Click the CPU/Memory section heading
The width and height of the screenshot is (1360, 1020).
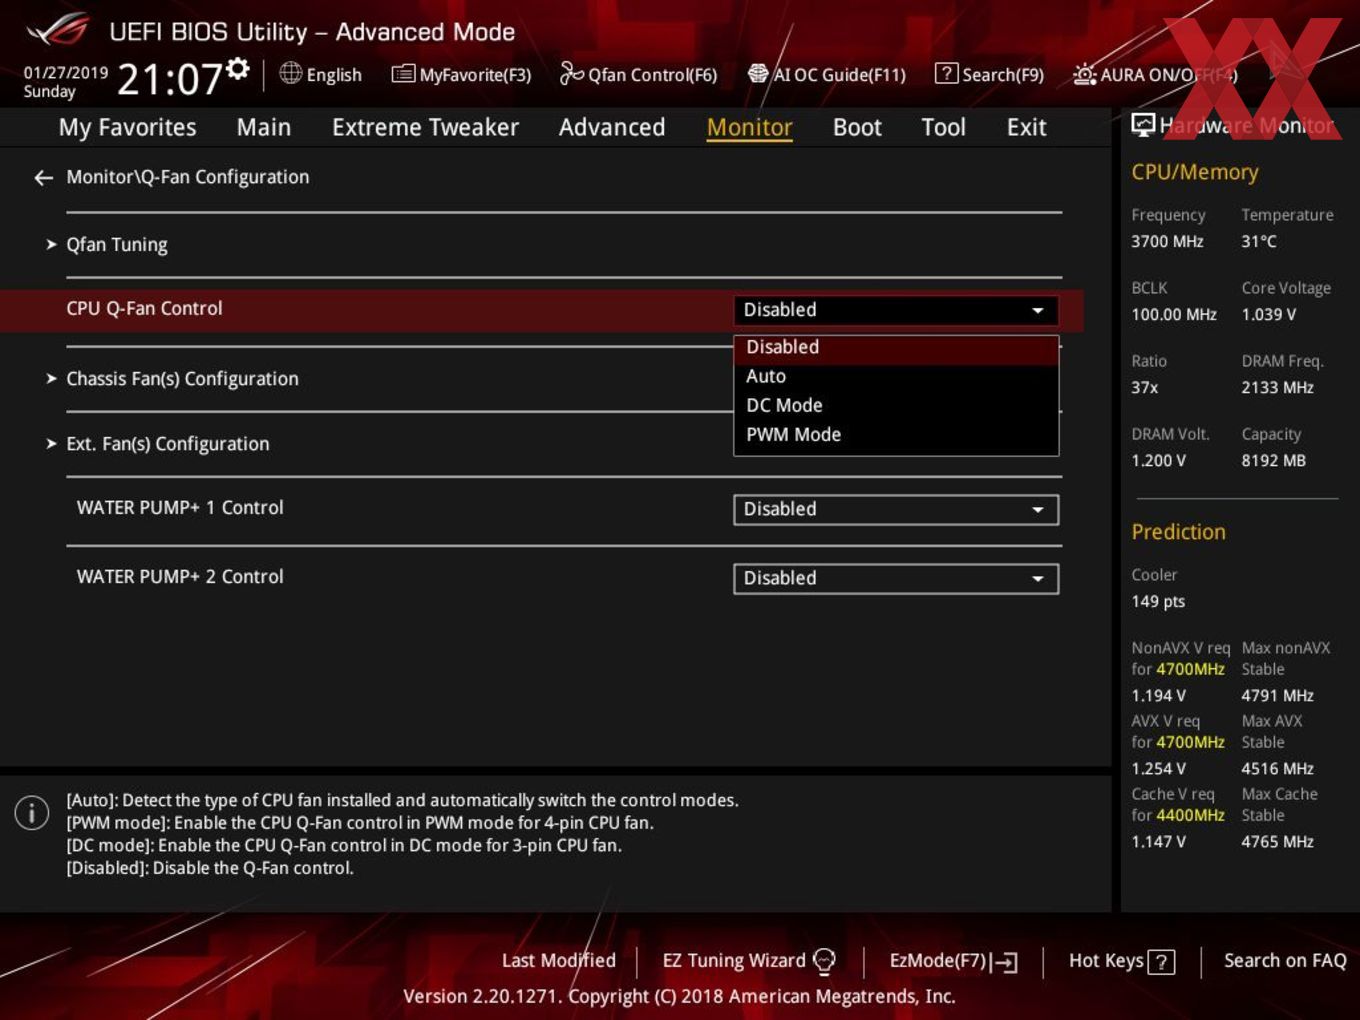pos(1194,172)
